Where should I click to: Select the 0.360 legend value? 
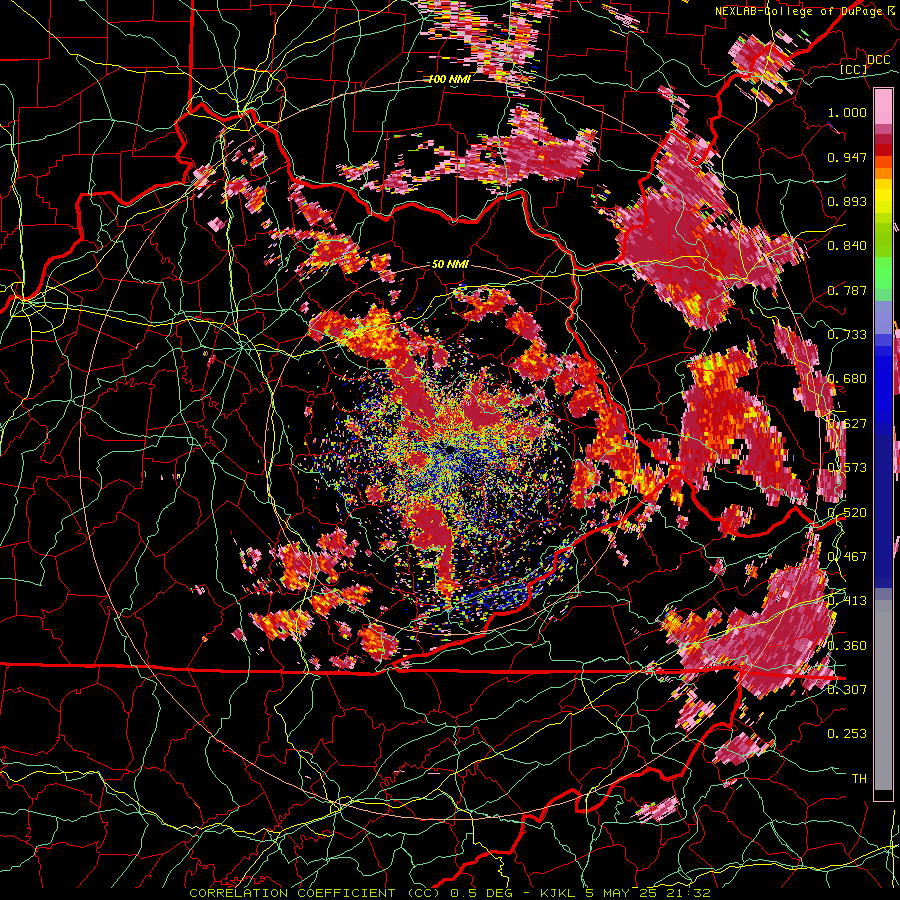click(x=847, y=646)
